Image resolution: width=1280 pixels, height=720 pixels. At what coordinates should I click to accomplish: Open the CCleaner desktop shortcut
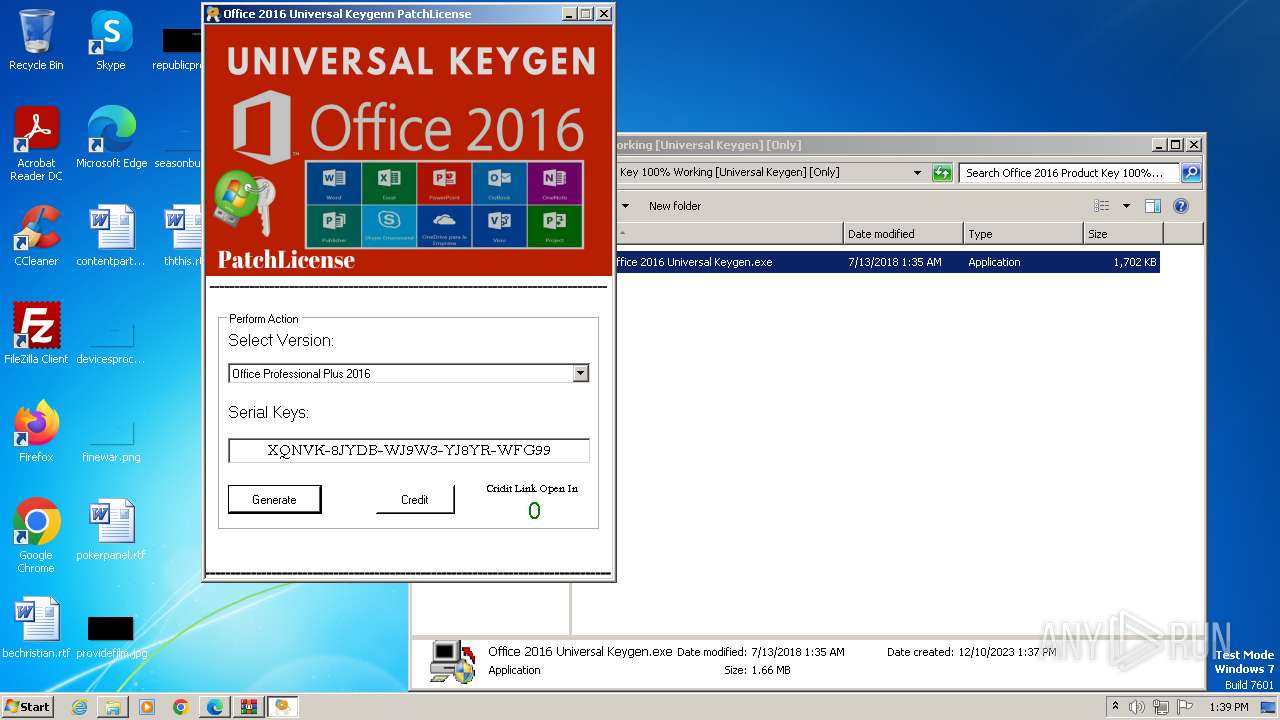(x=36, y=236)
